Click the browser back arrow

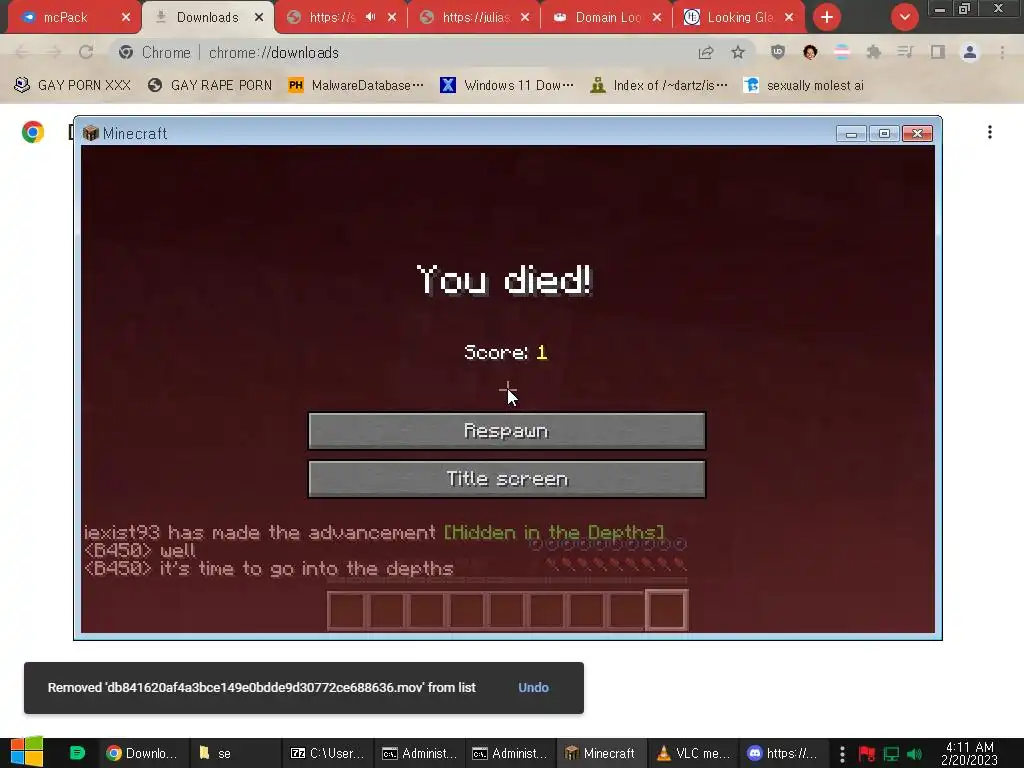coord(22,52)
